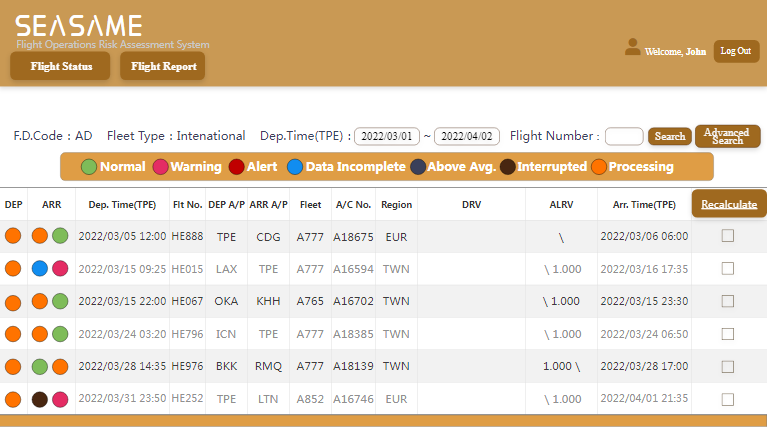This screenshot has width=767, height=431.
Task: Switch to the Flight Report tab
Action: point(163,66)
